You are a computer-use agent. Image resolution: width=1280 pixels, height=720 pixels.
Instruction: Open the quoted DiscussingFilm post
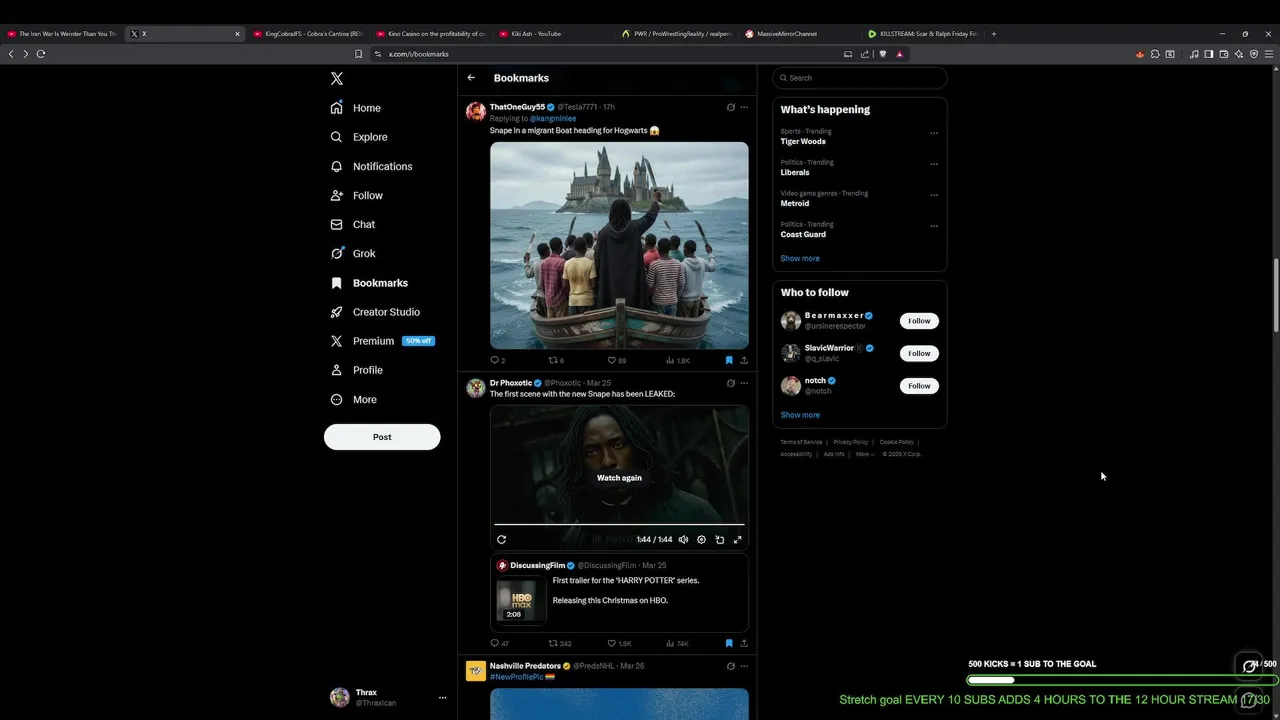click(x=619, y=592)
